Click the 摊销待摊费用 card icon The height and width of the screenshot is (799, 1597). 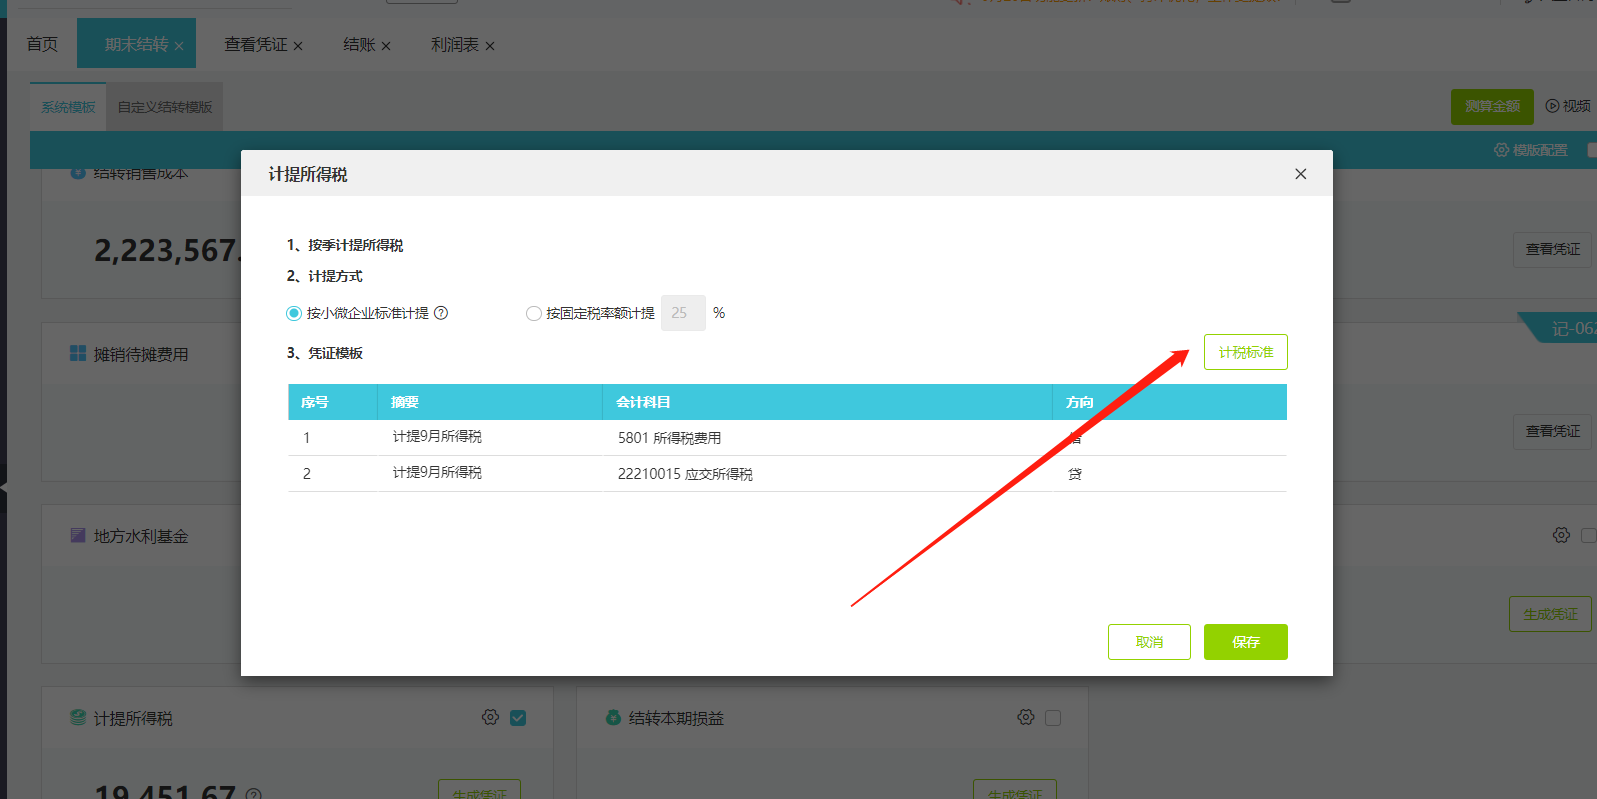click(x=78, y=353)
